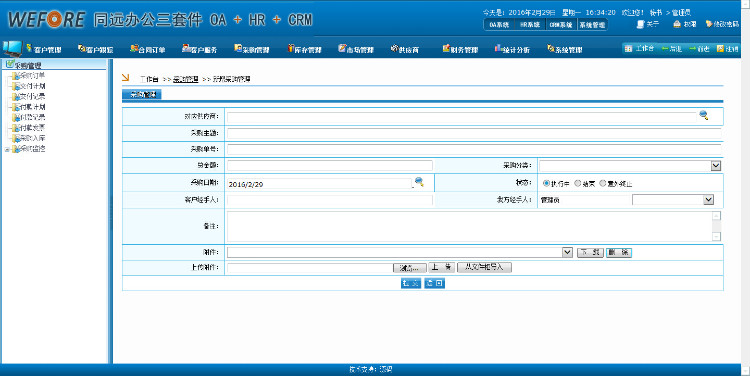Open the 采购管理 menu in the nav bar
750x376 pixels.
pos(252,49)
